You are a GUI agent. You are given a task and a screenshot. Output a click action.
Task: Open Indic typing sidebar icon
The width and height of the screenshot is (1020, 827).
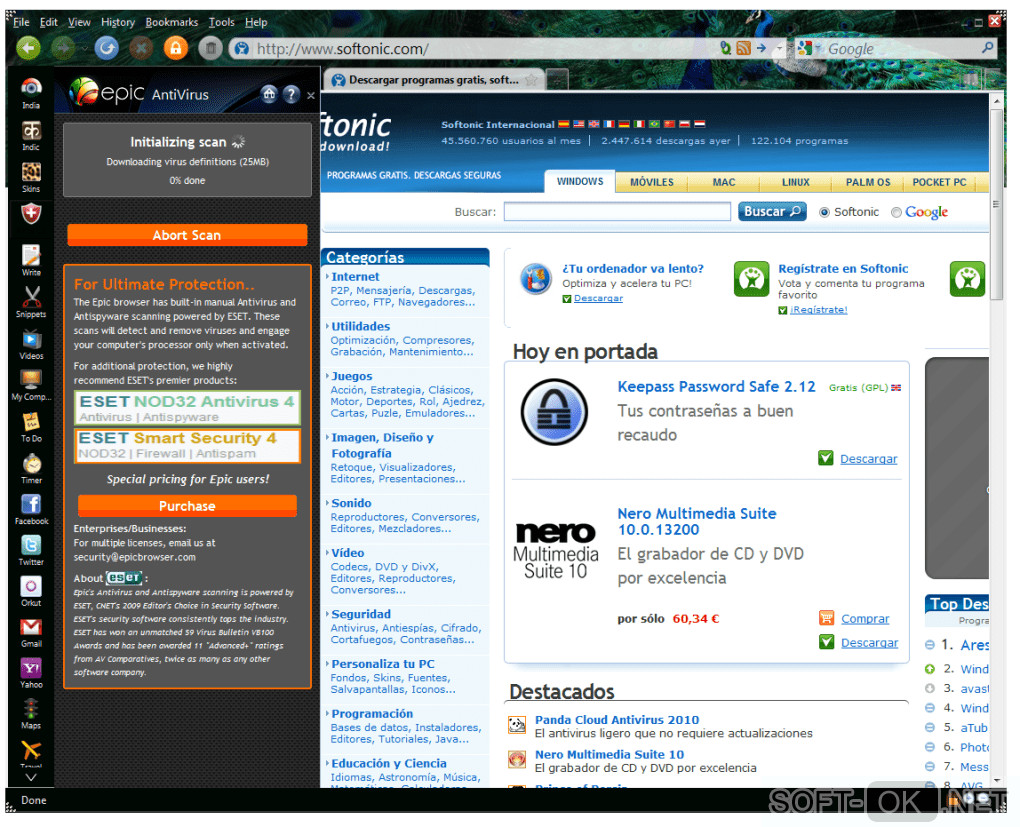coord(31,135)
